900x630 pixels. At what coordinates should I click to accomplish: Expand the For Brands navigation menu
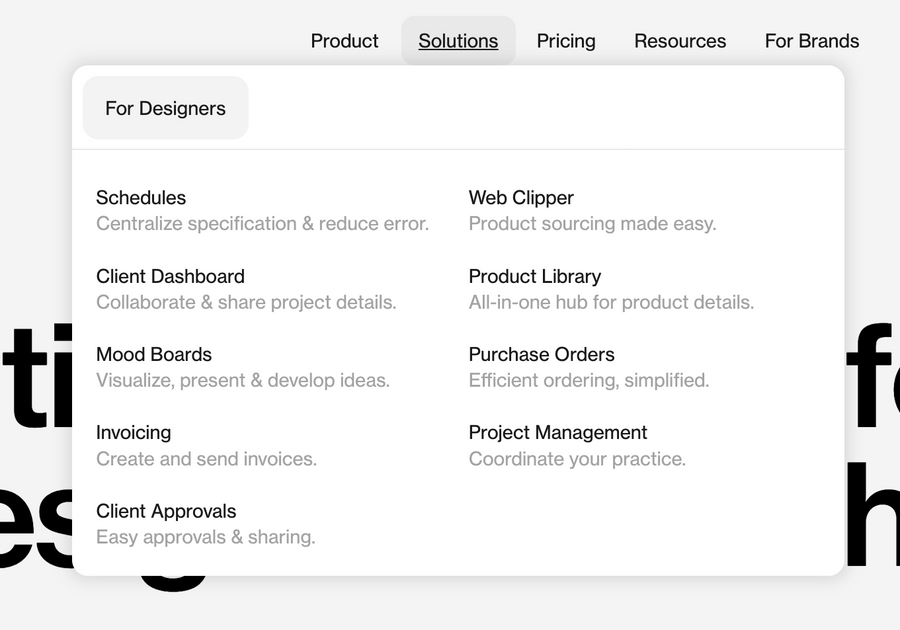(x=812, y=41)
